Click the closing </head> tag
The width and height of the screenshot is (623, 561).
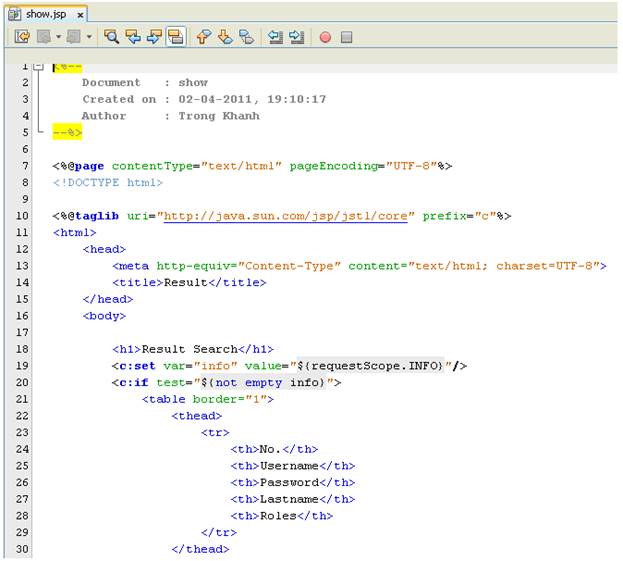click(108, 300)
